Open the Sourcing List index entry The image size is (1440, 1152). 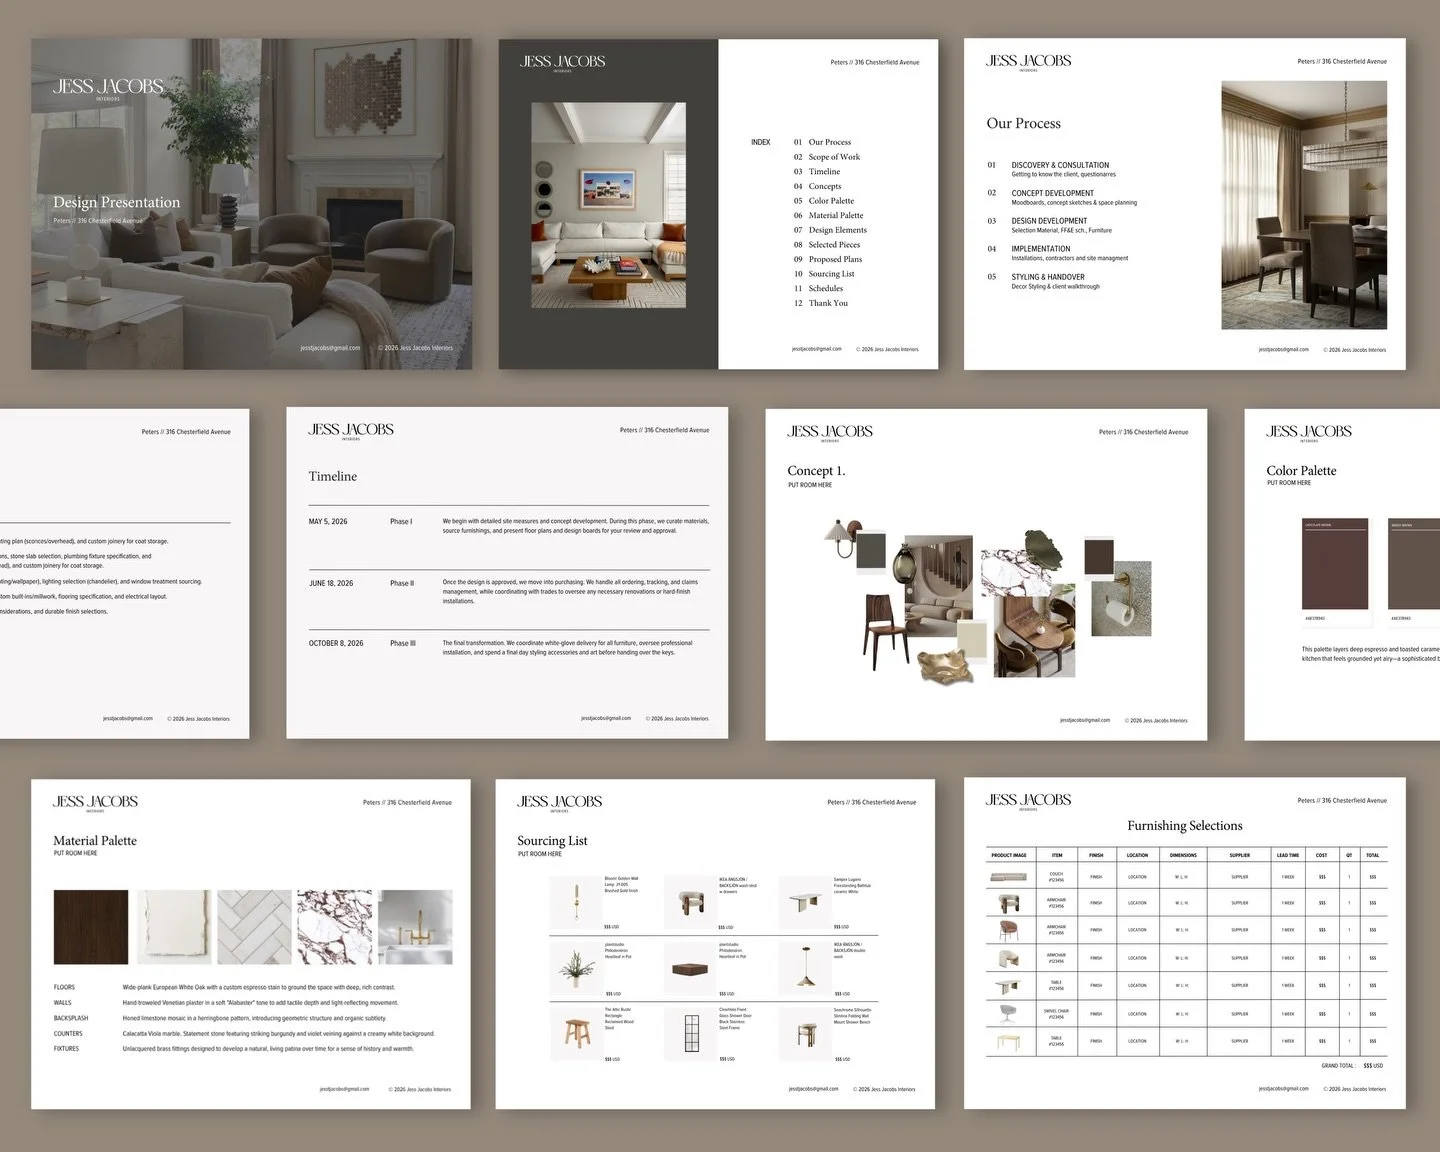[830, 273]
